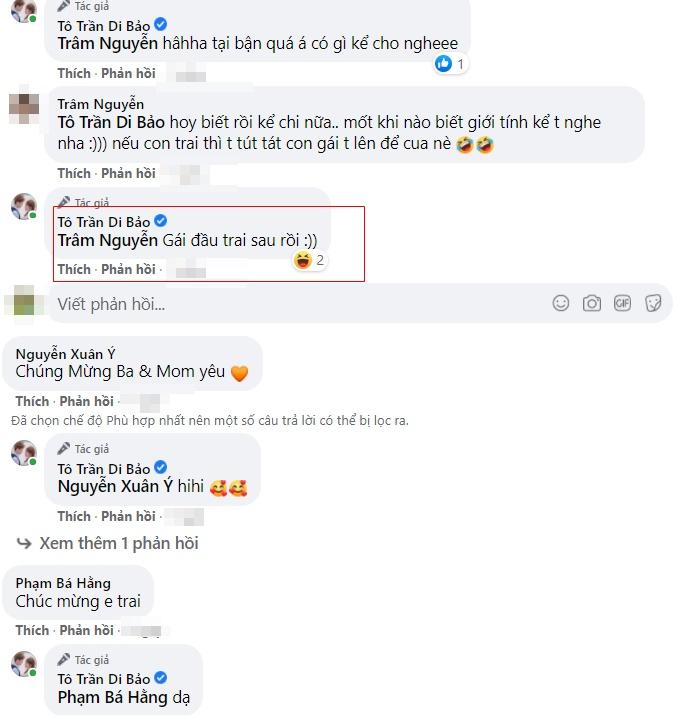Viewport: 676px width, 715px height.
Task: Open Trâm Nguyễn's profile picture
Action: coord(24,106)
